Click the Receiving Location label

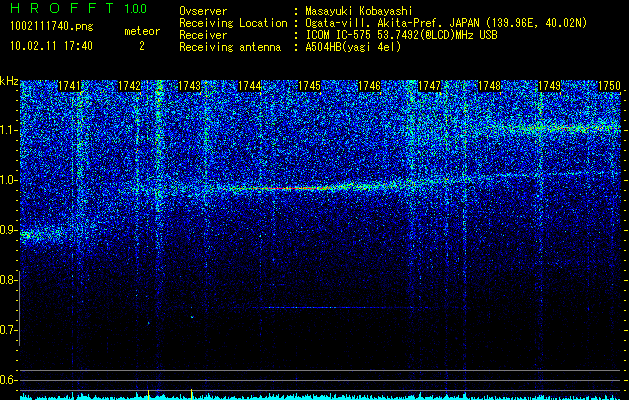[233, 23]
